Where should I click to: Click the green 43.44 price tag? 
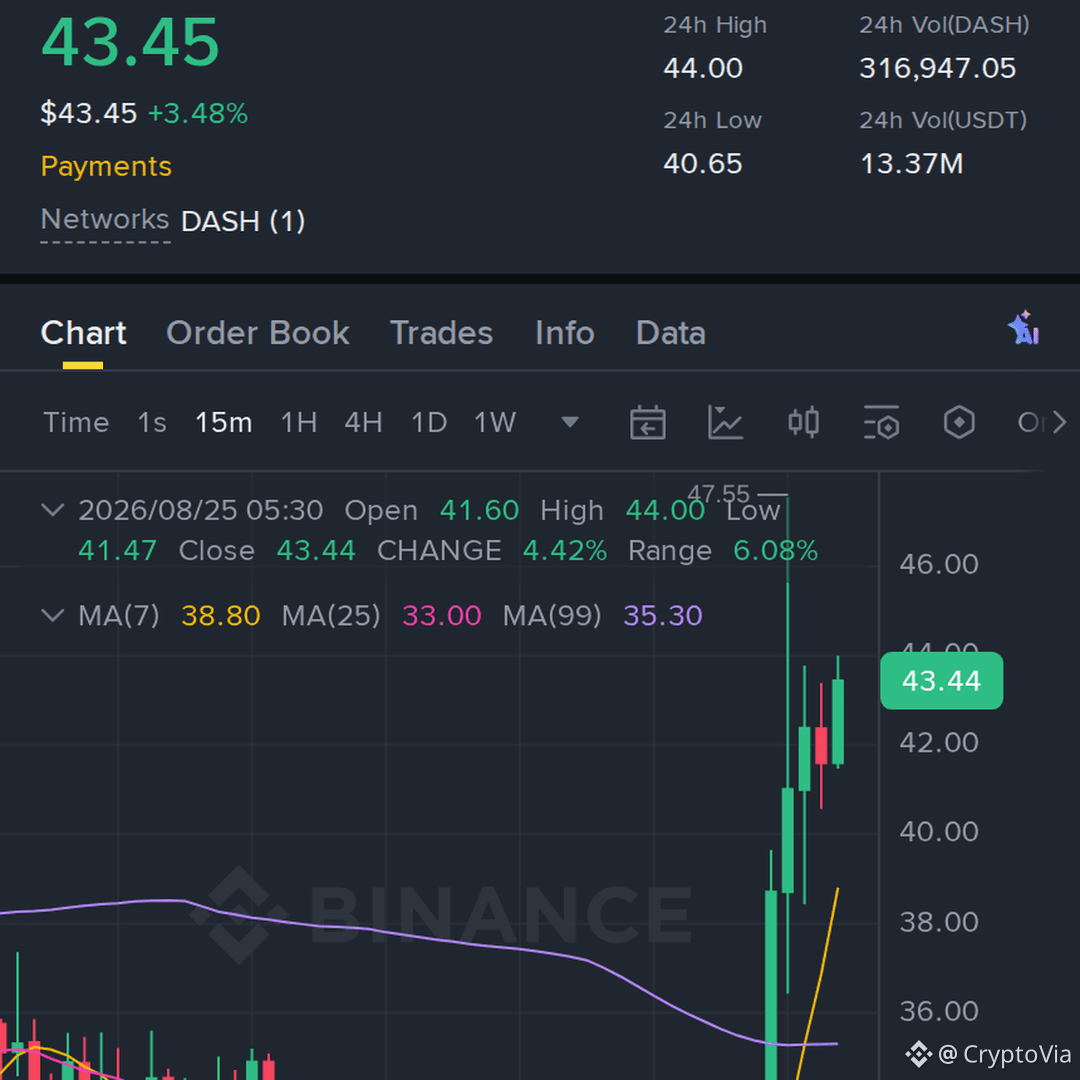point(942,681)
